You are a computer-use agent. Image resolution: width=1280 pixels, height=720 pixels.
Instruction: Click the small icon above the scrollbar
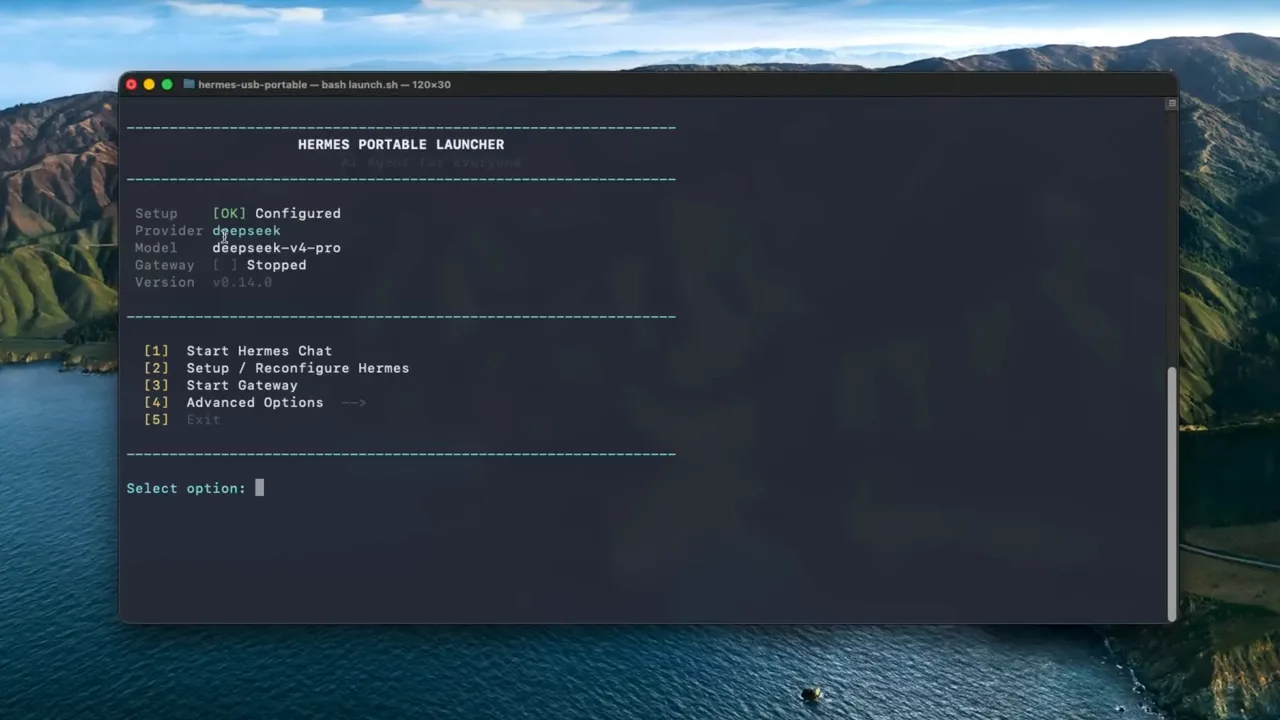(1172, 103)
